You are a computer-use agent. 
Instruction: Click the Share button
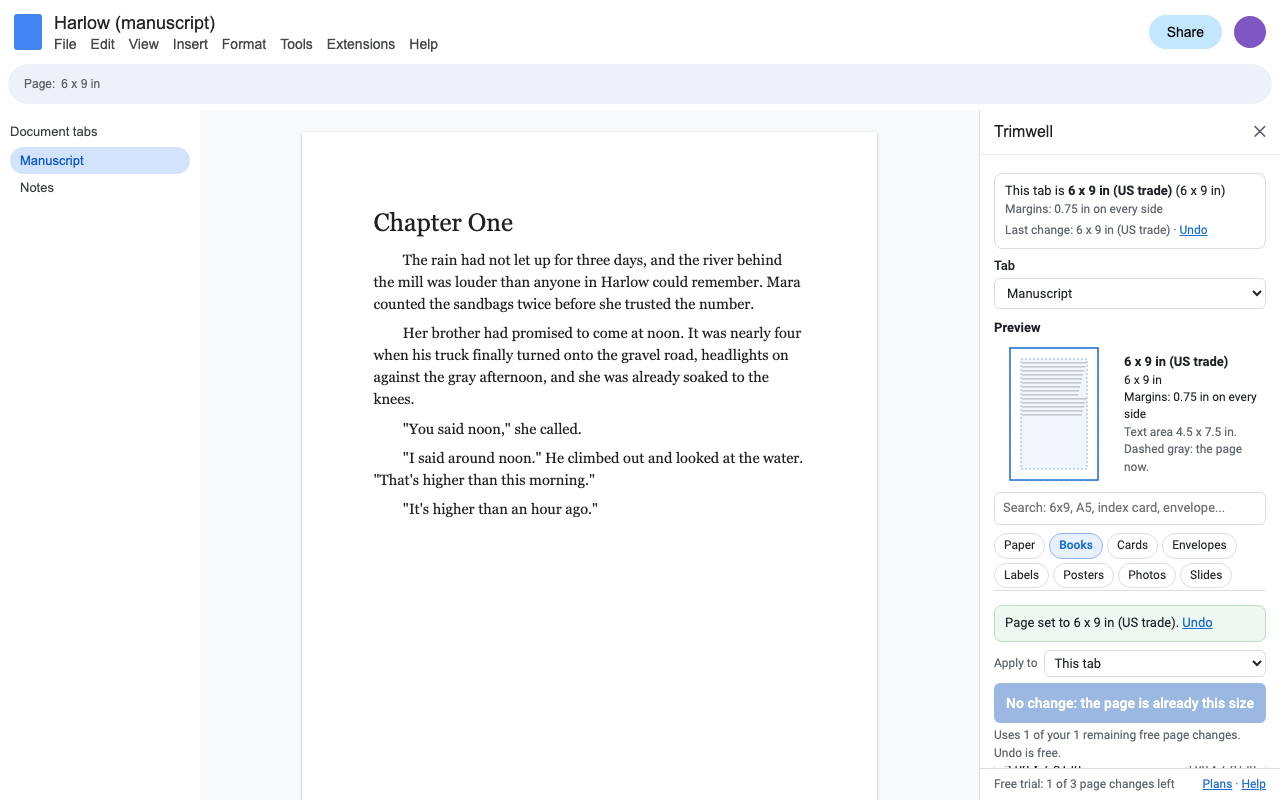pyautogui.click(x=1185, y=32)
